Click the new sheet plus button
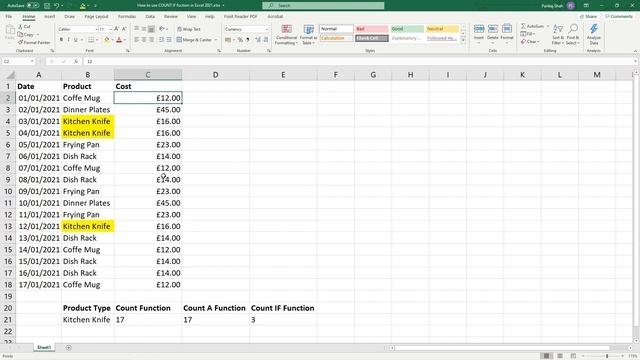The height and width of the screenshot is (360, 640). [69, 348]
